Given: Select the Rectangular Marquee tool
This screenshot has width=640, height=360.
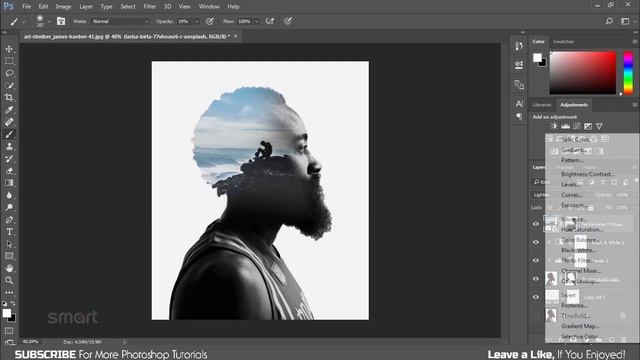Looking at the screenshot, I should pos(9,61).
